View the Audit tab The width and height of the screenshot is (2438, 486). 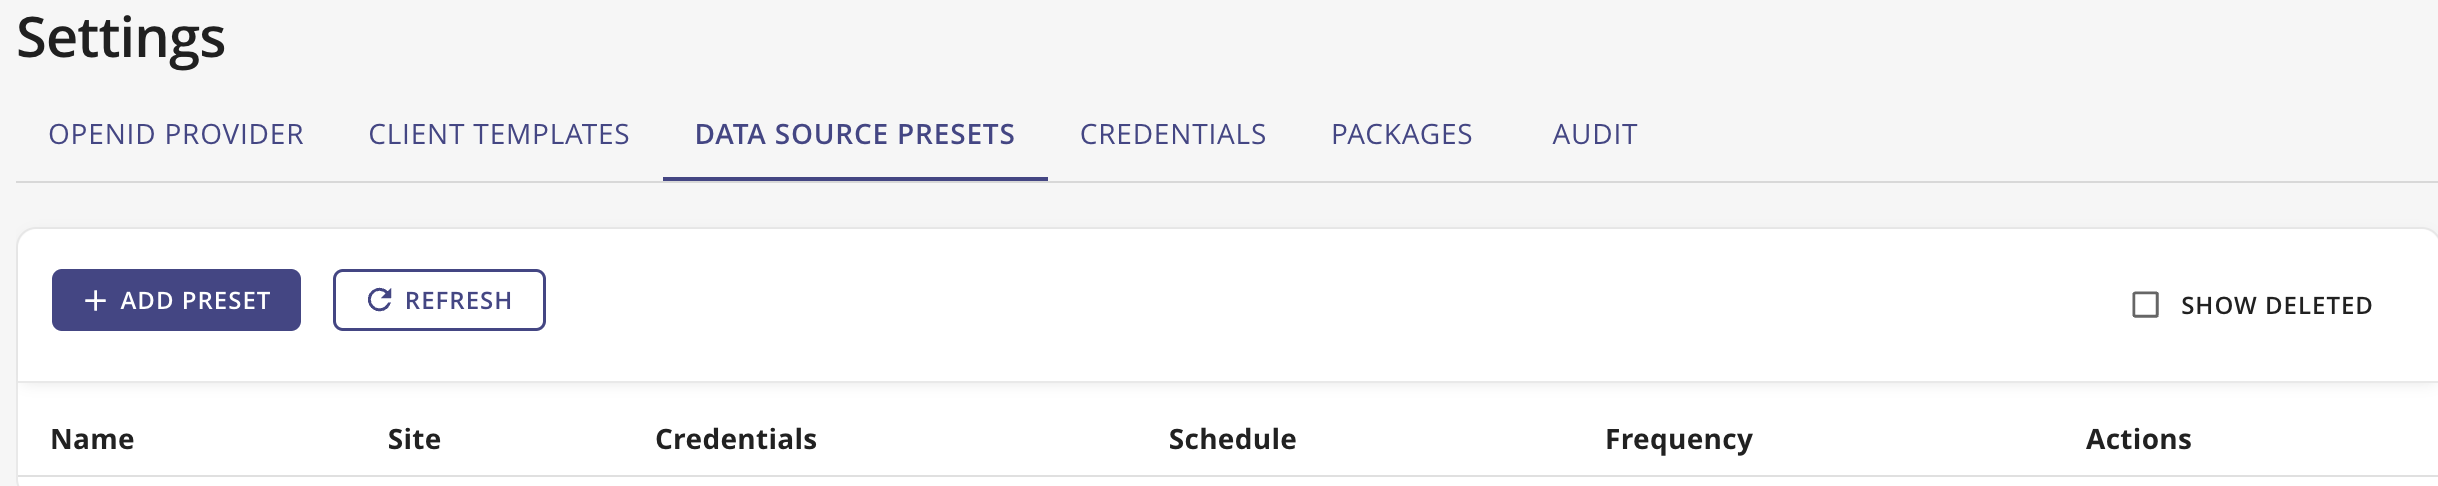point(1594,134)
